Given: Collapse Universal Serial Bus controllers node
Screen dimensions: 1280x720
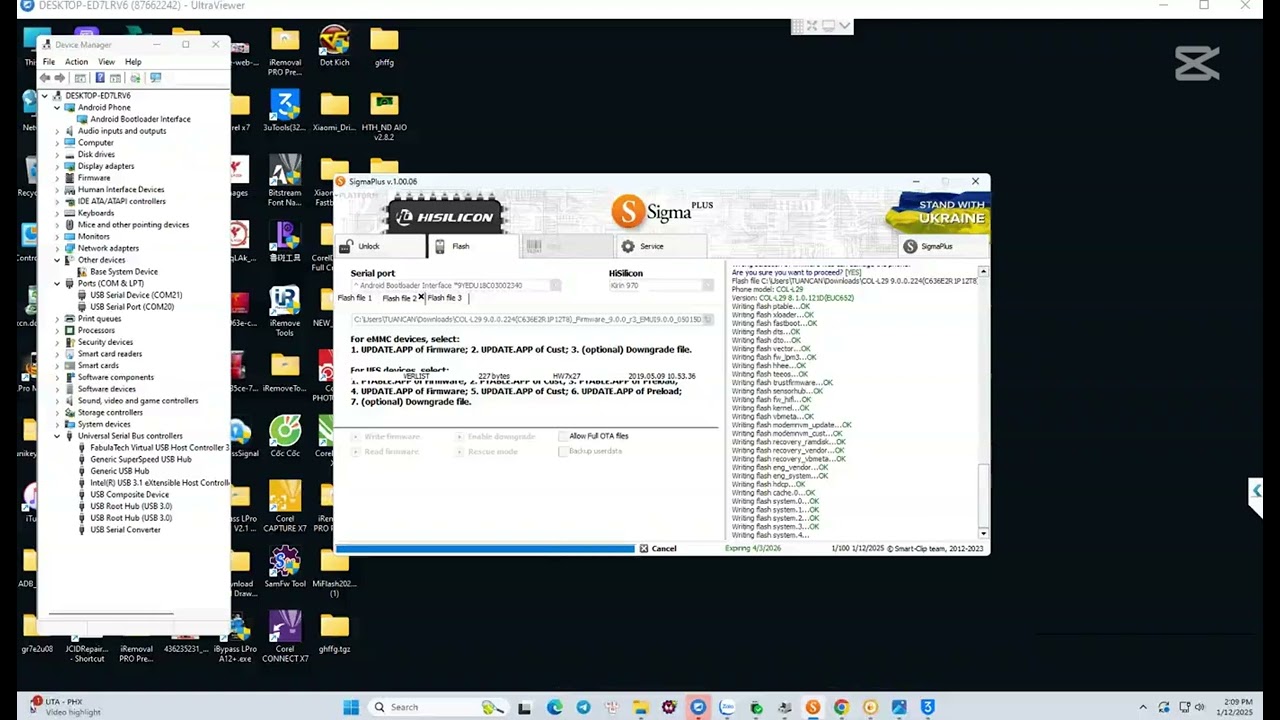Looking at the screenshot, I should coord(57,436).
